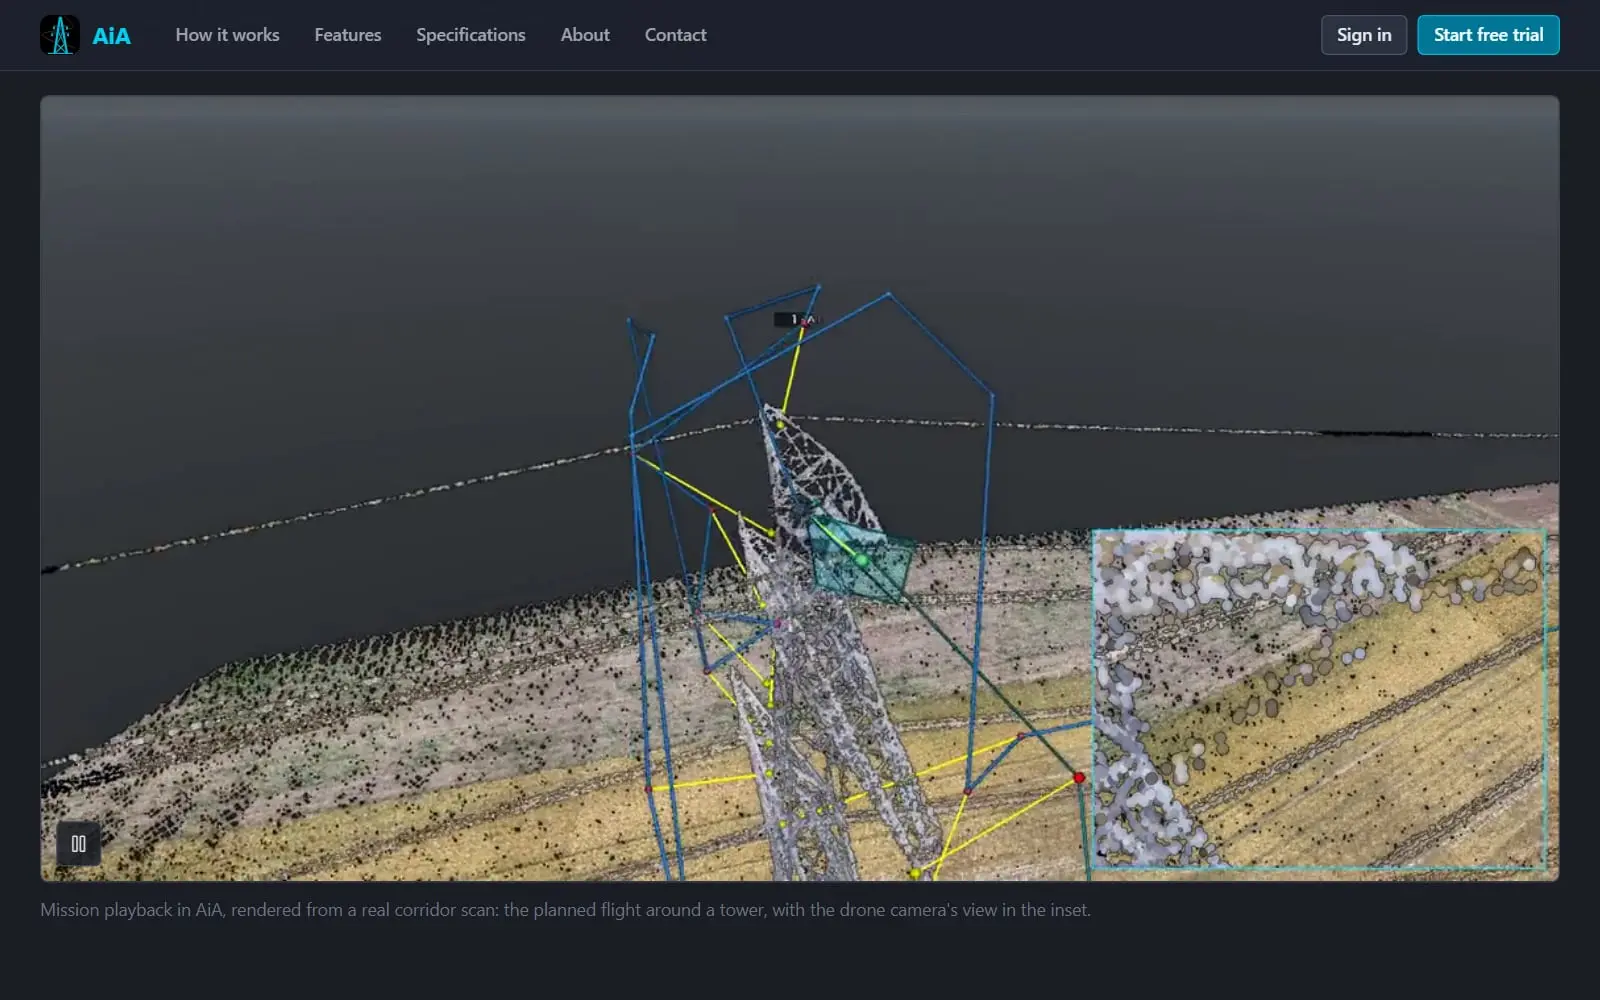Click the AiA tower logo icon
This screenshot has width=1600, height=1000.
[x=60, y=35]
